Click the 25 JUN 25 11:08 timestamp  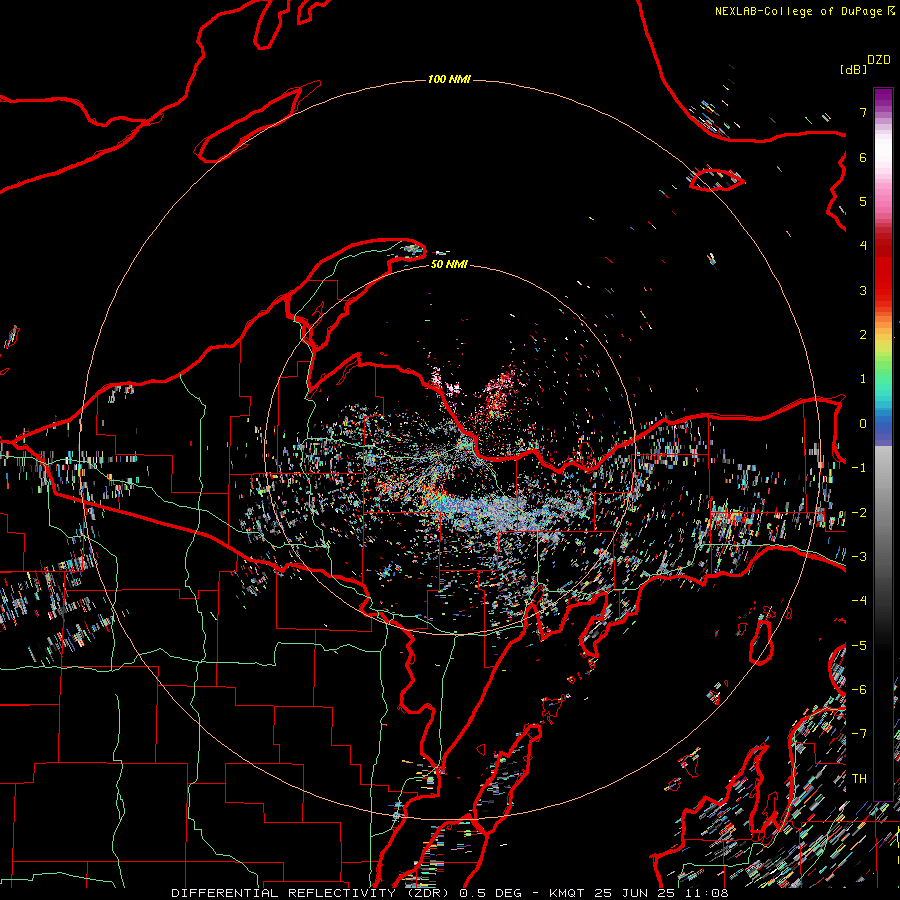pyautogui.click(x=661, y=893)
